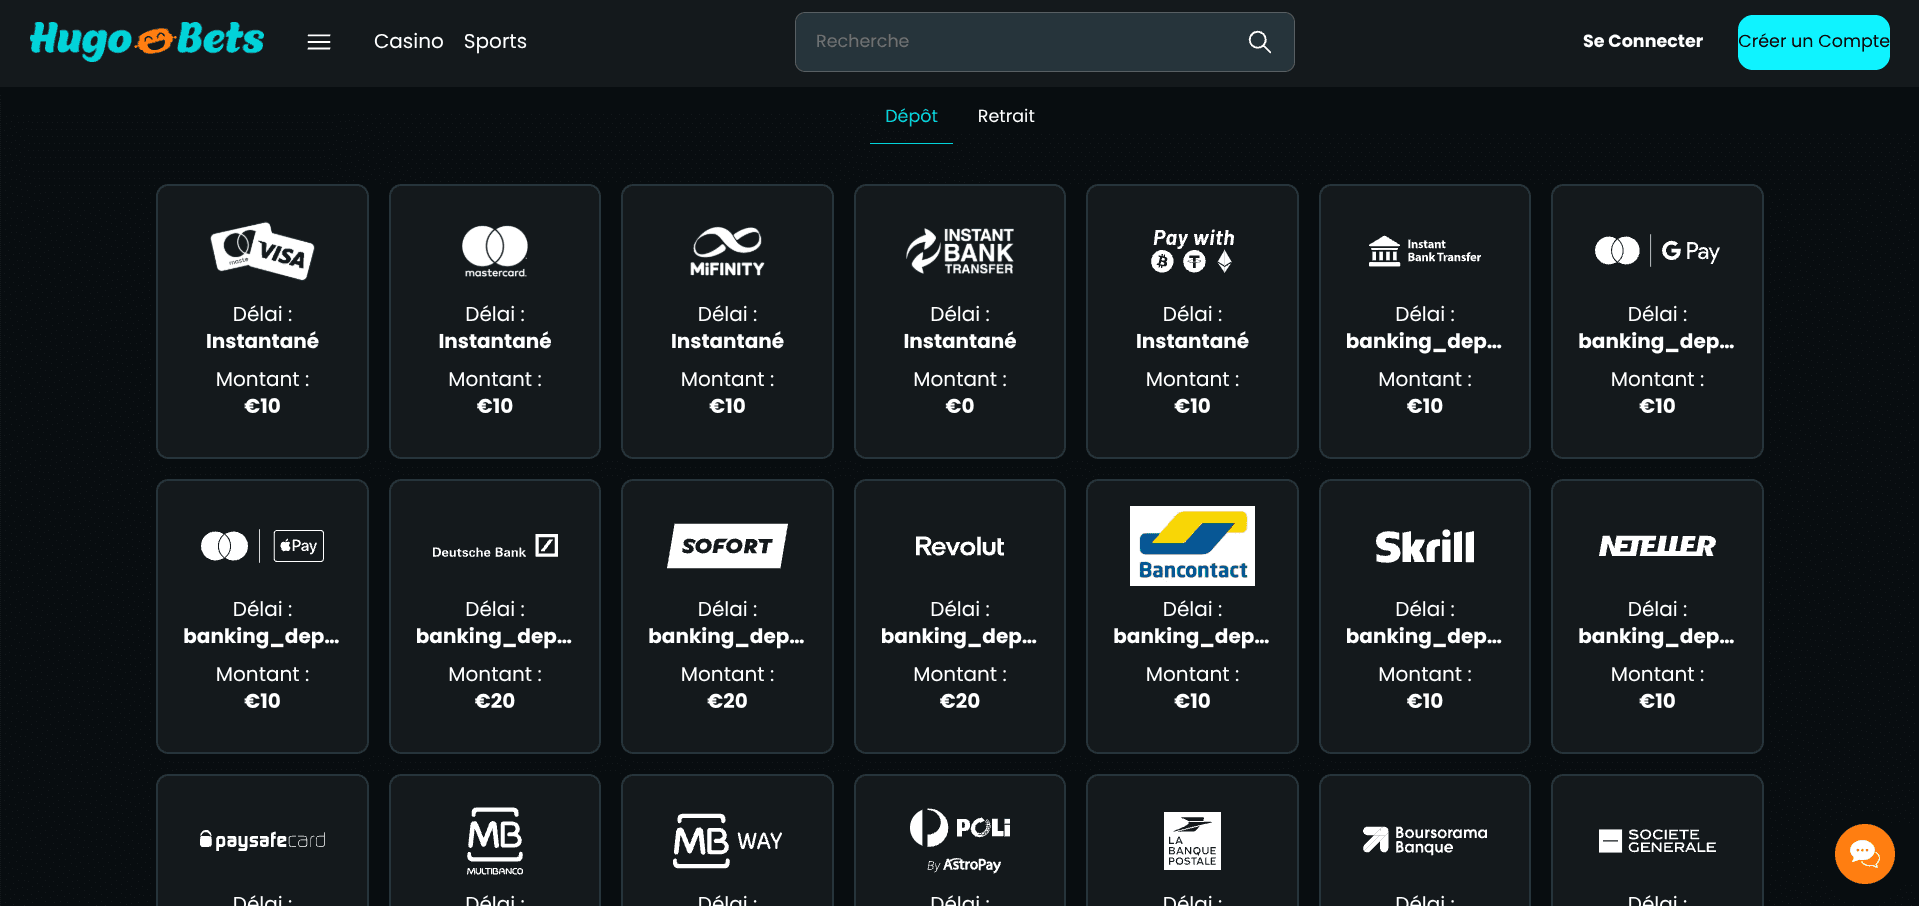Image resolution: width=1919 pixels, height=906 pixels.
Task: Select the Visa card payment logo
Action: (x=262, y=250)
